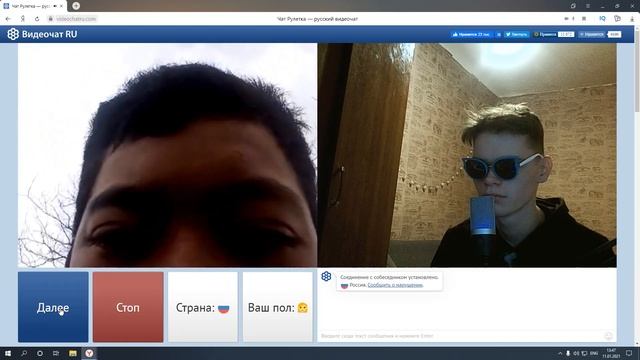Open Task View on the taskbar
Image resolution: width=640 pixels, height=360 pixels.
tap(56, 353)
